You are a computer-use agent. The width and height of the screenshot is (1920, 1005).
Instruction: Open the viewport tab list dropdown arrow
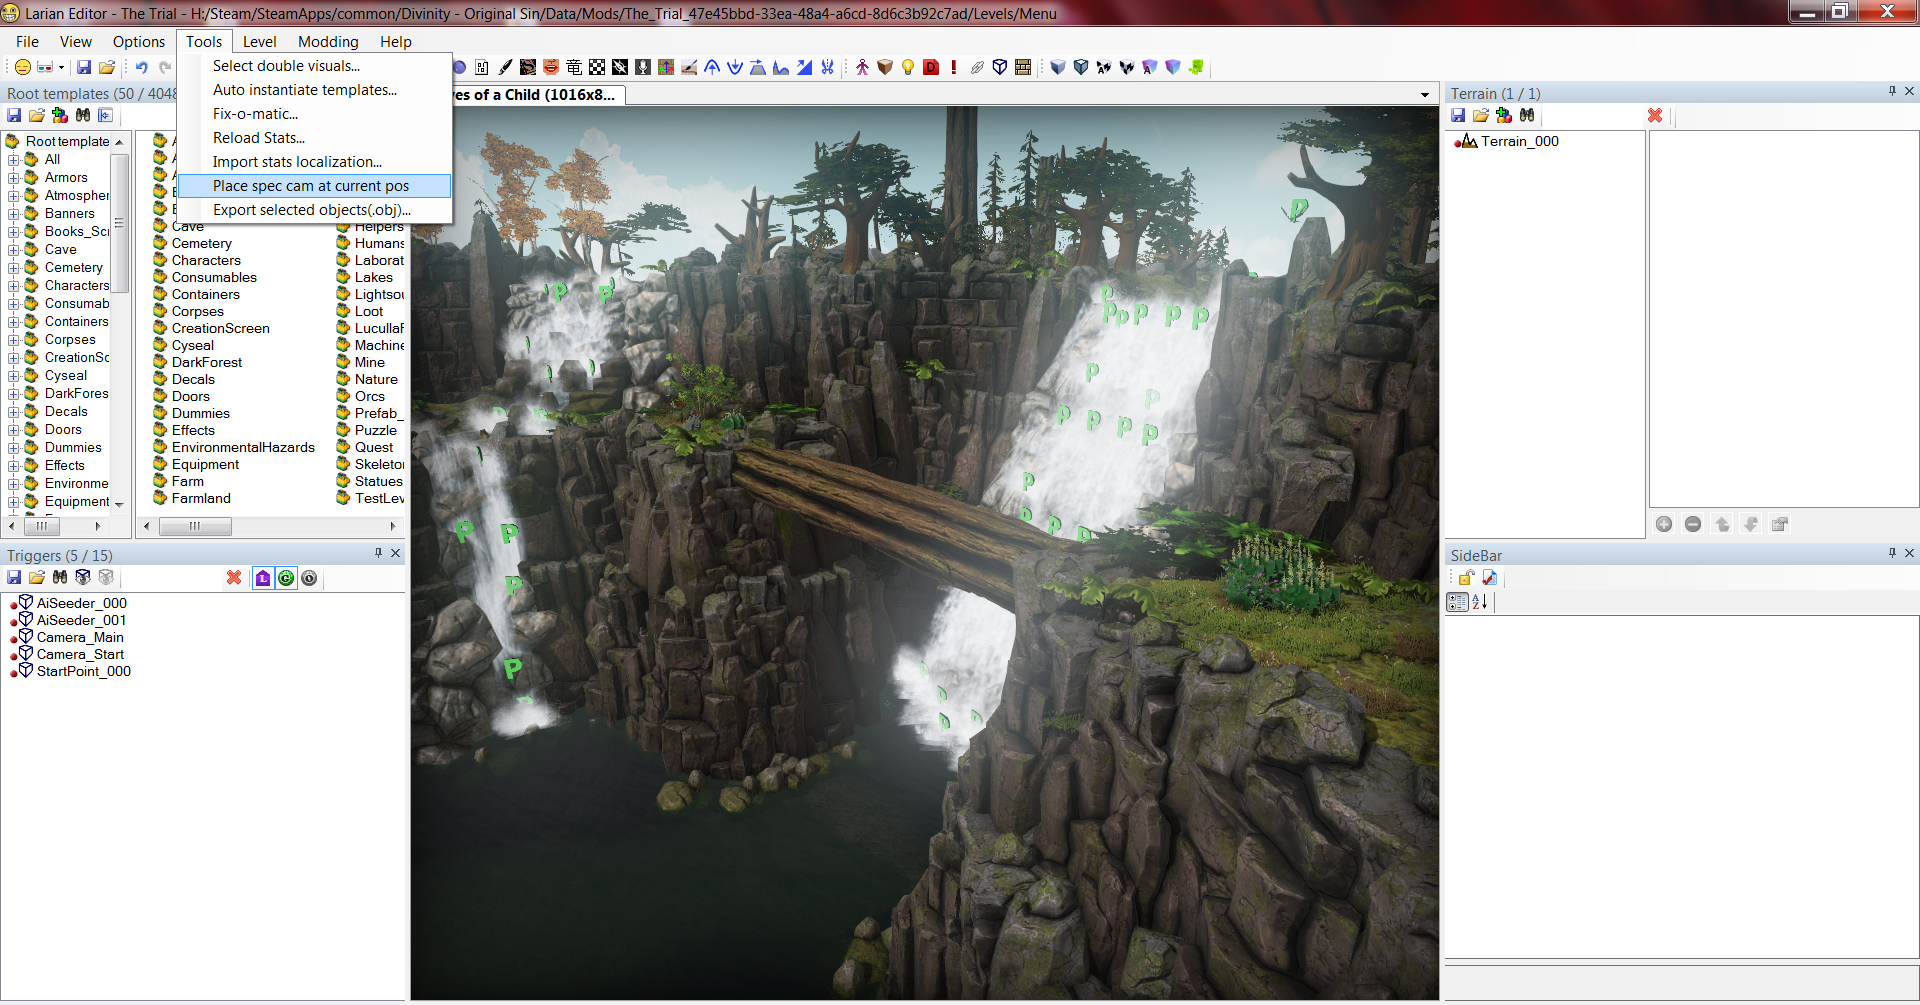click(x=1425, y=95)
